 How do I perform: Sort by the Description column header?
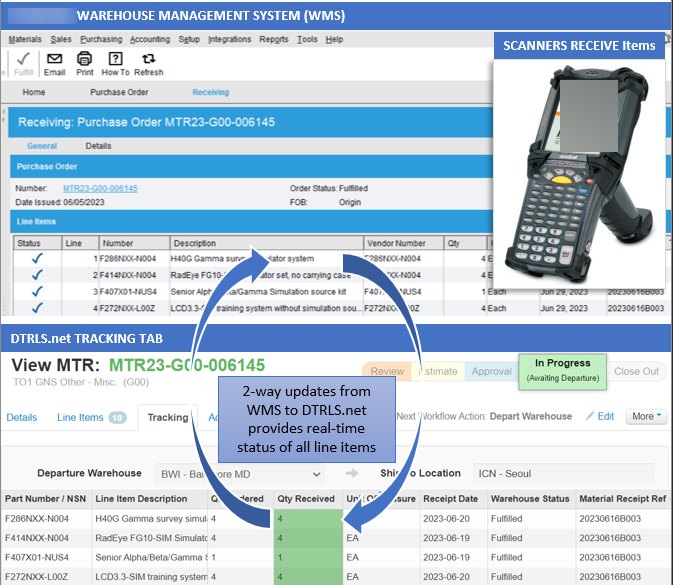[x=267, y=243]
